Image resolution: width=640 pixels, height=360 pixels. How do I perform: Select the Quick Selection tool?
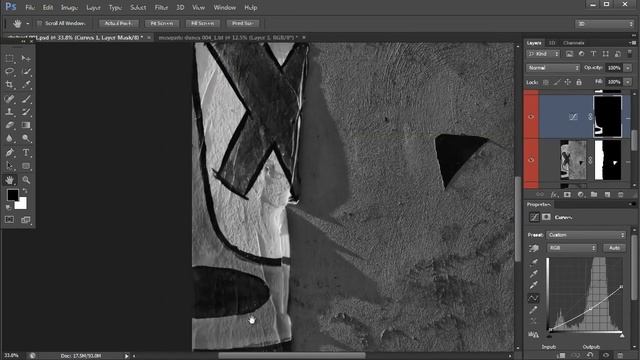[26, 71]
